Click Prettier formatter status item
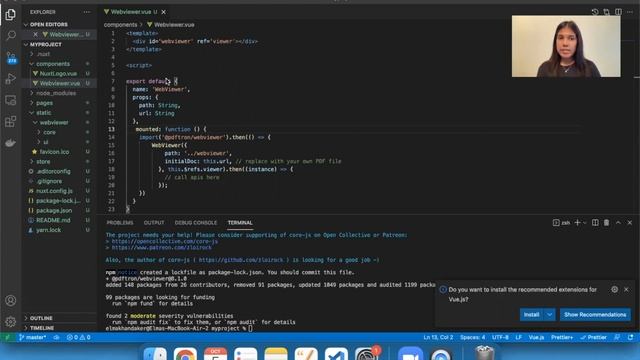The width and height of the screenshot is (640, 360). coord(593,338)
